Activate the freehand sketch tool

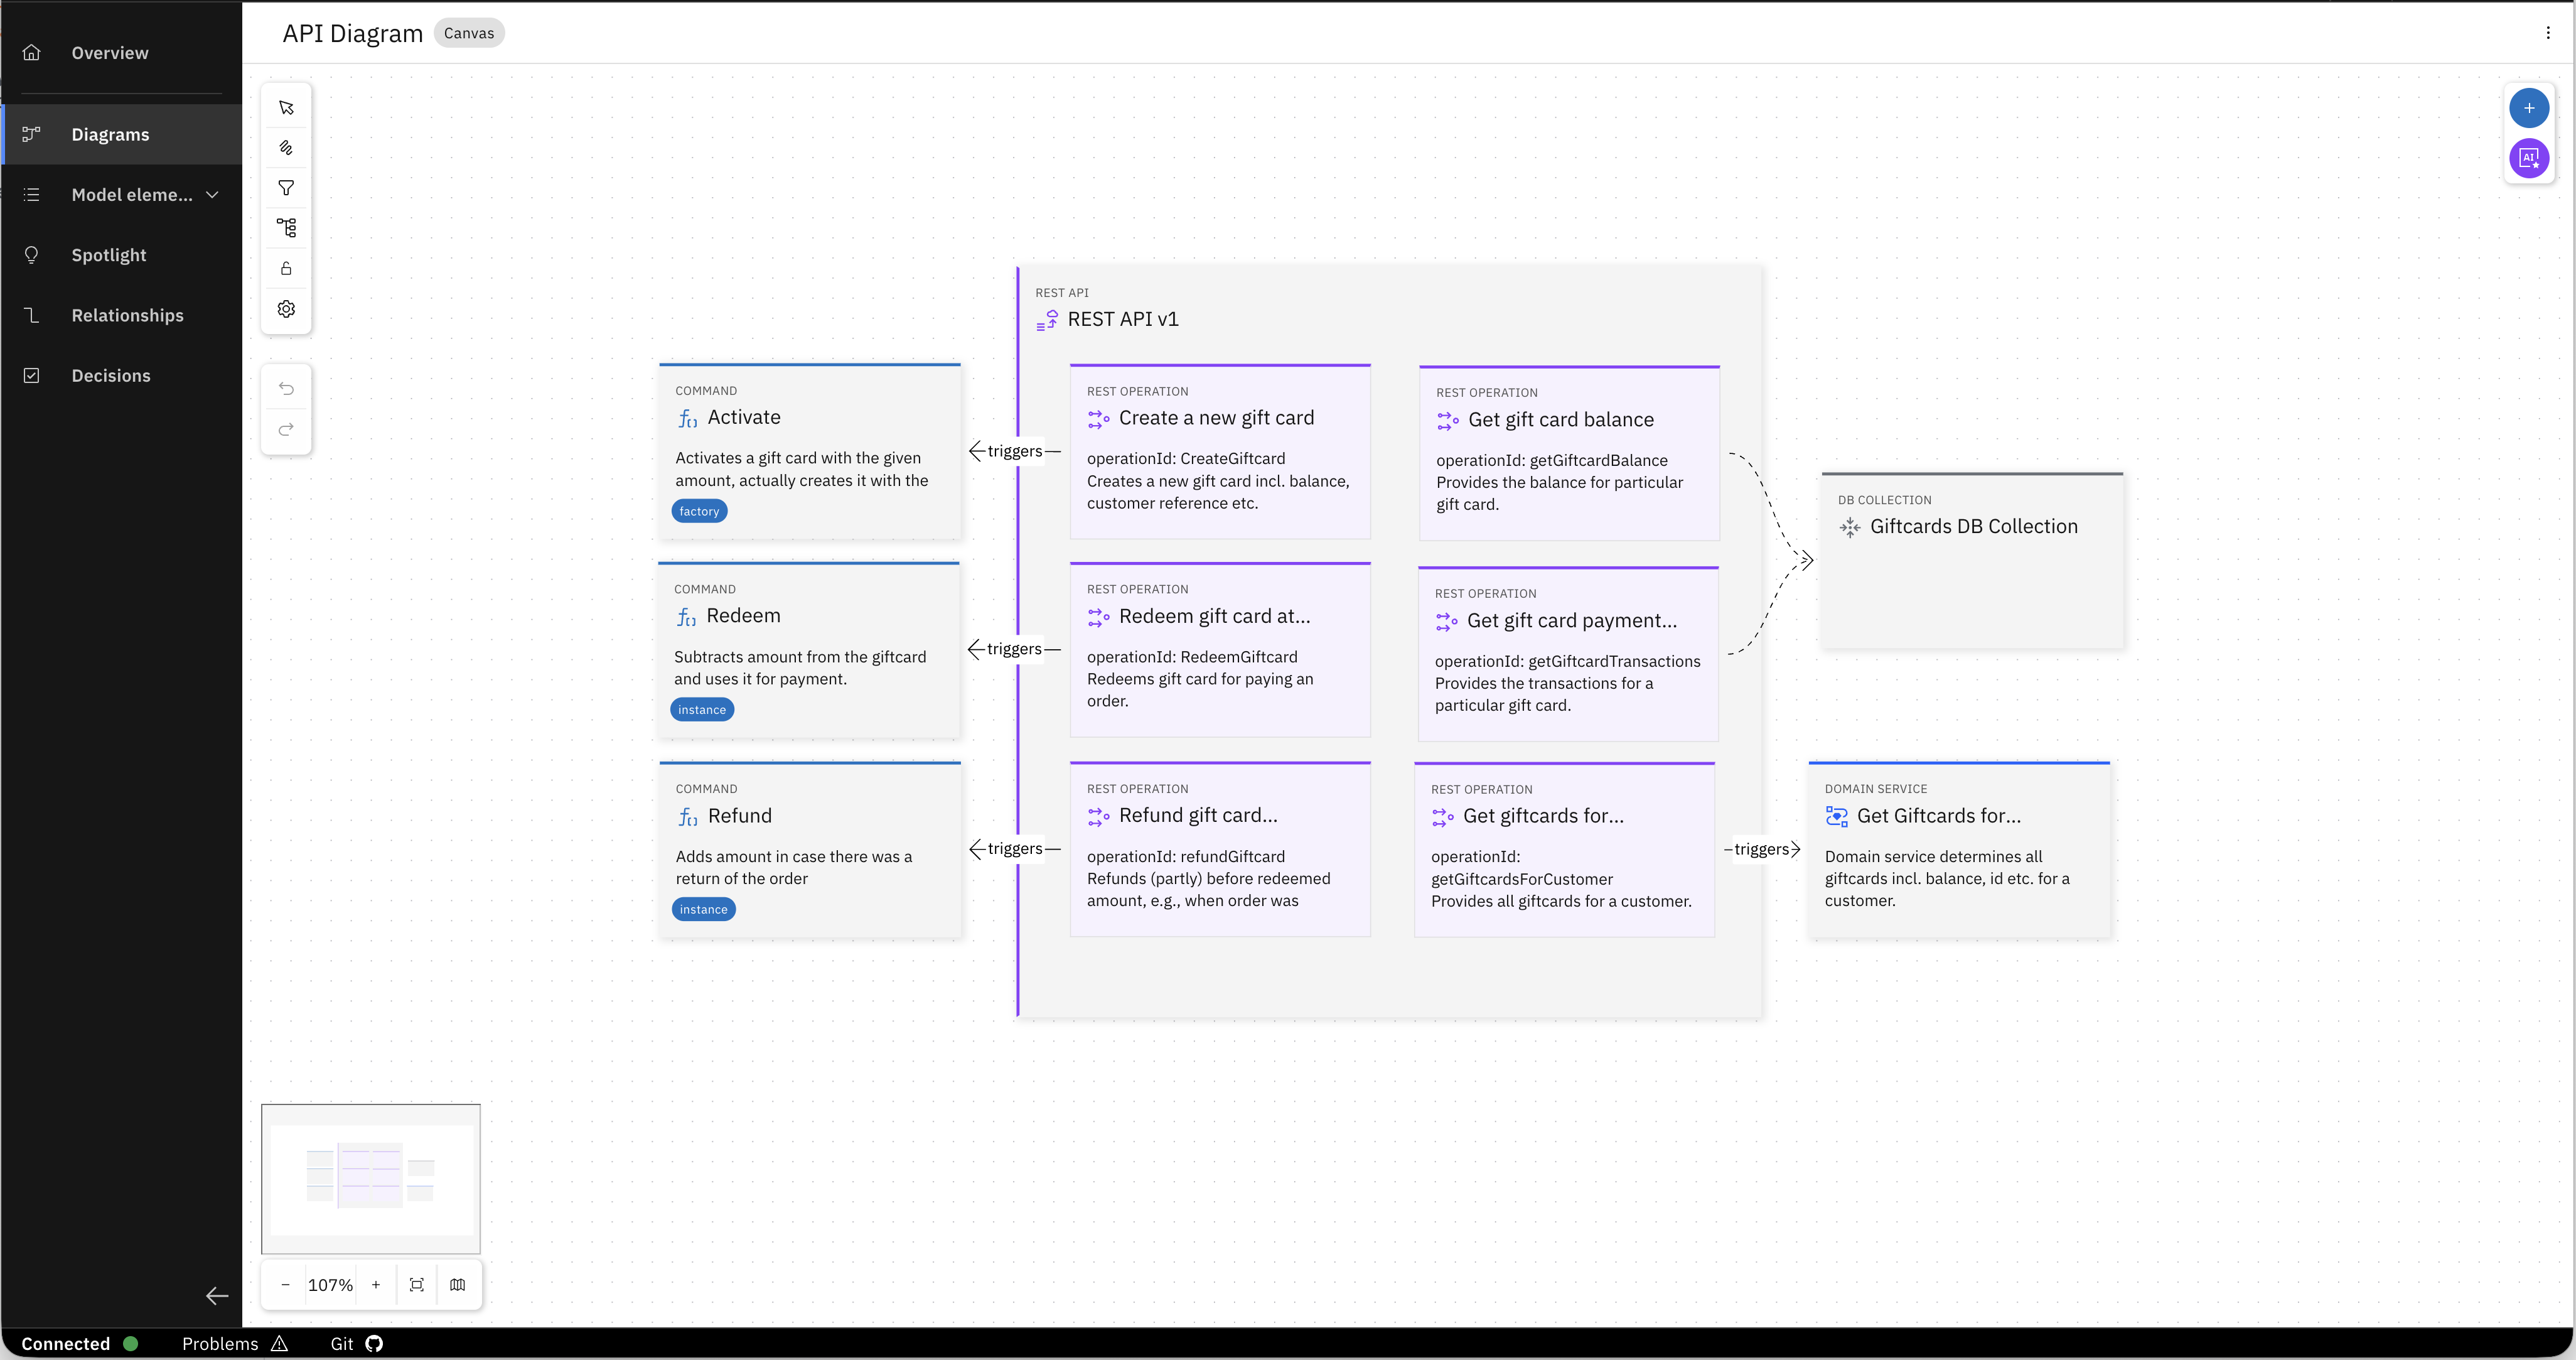(x=286, y=147)
